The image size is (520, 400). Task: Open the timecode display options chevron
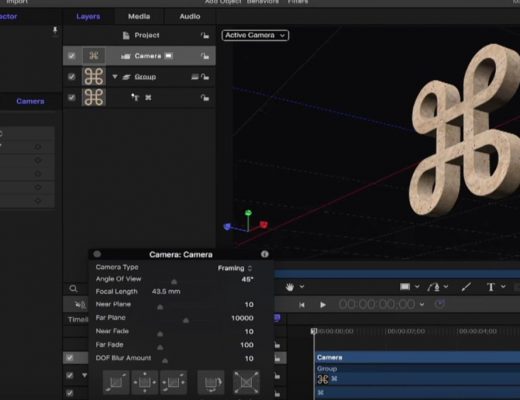[x=422, y=304]
